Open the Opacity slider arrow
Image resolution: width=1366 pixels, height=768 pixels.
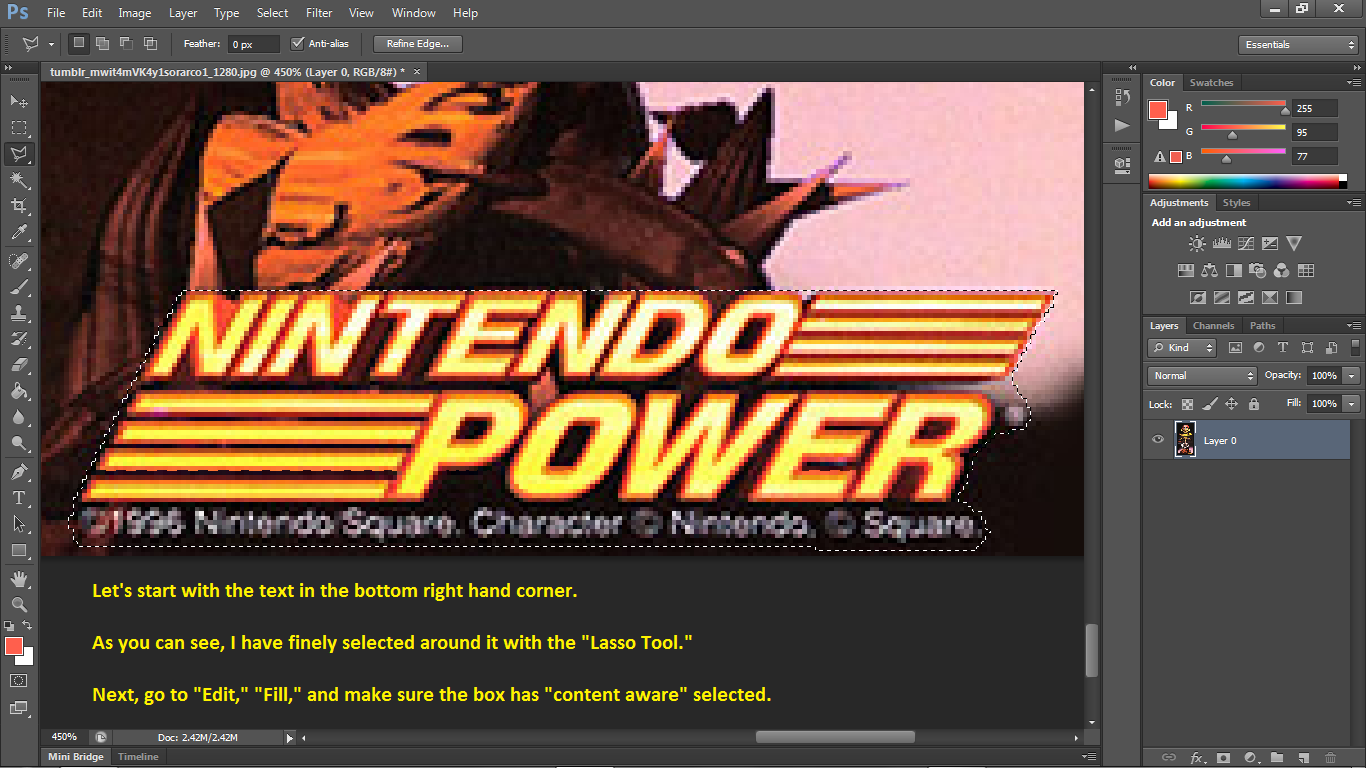[1352, 376]
